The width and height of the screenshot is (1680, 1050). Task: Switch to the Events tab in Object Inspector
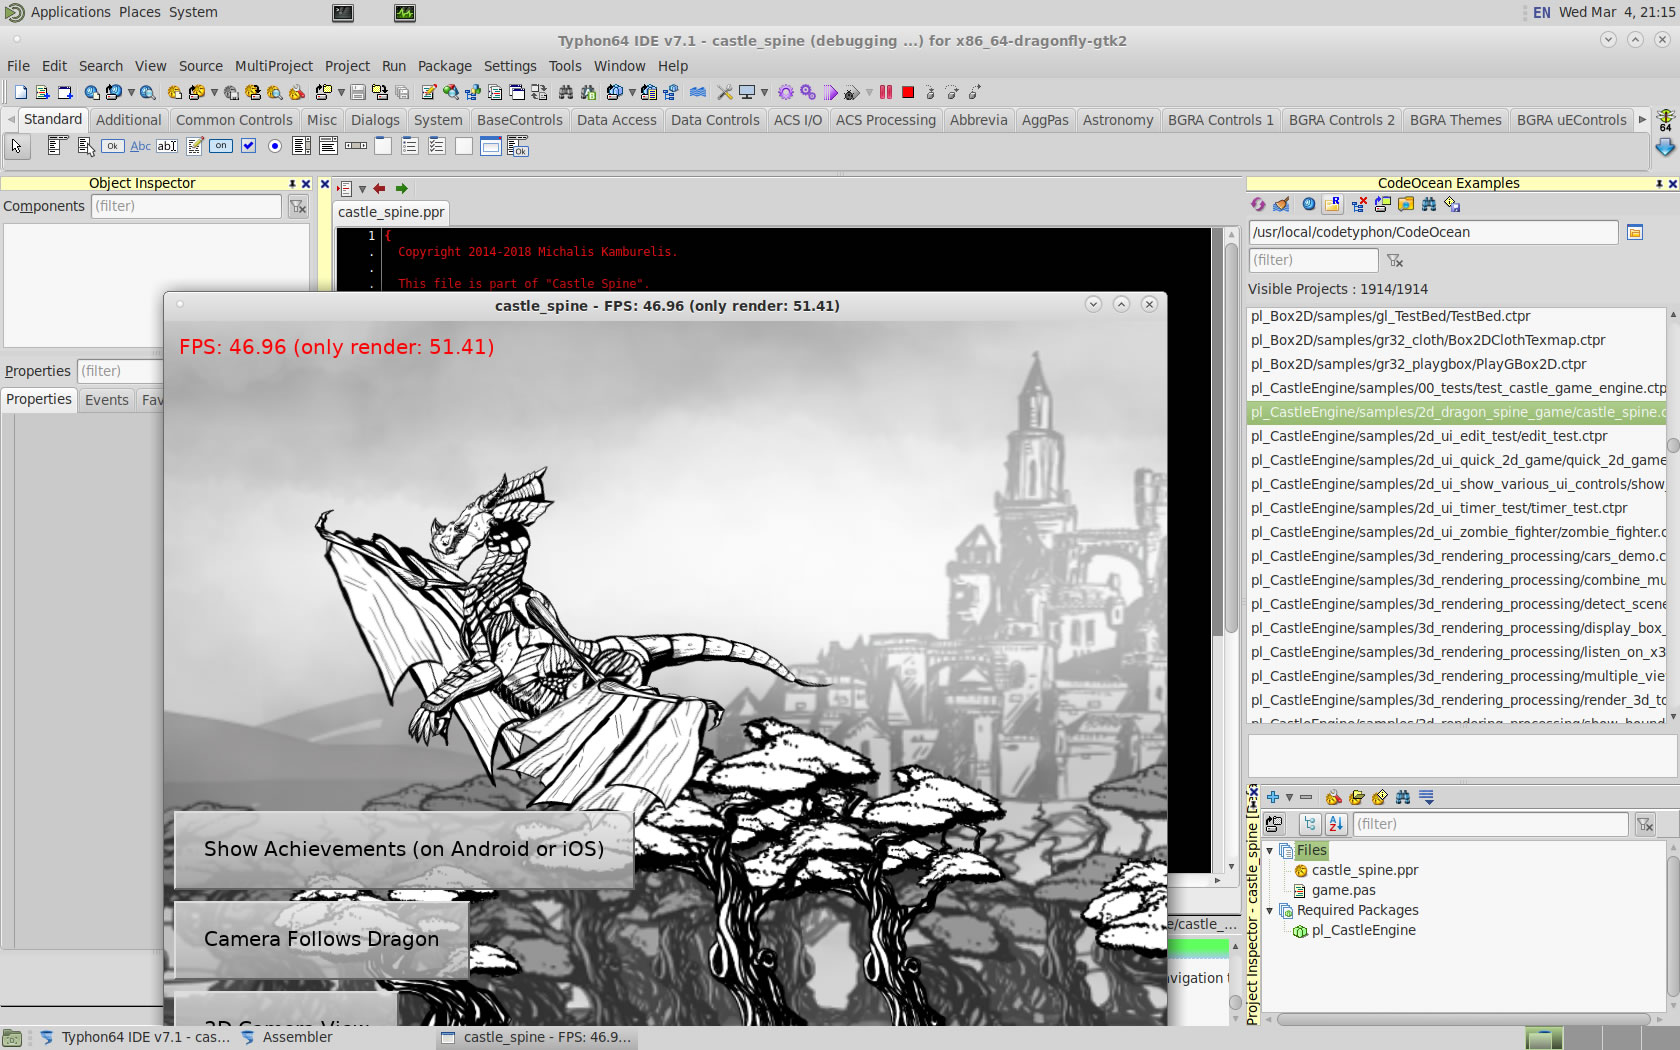(107, 400)
